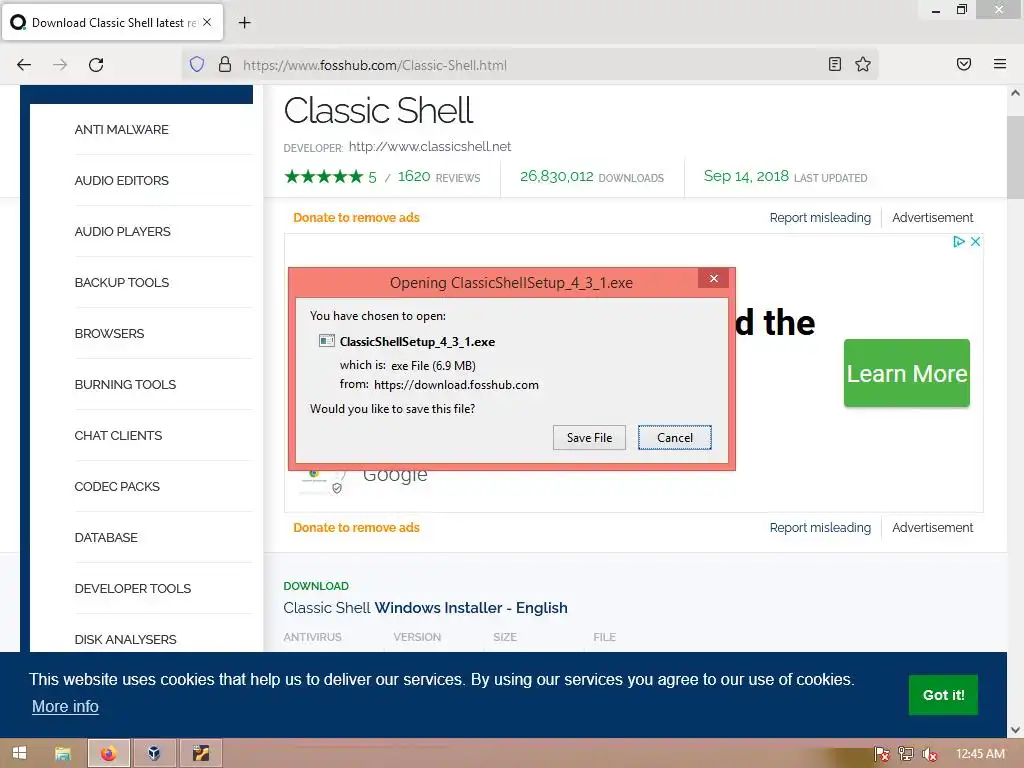Click the page vertical scrollbar thumb
The height and width of the screenshot is (768, 1024).
[x=1015, y=157]
